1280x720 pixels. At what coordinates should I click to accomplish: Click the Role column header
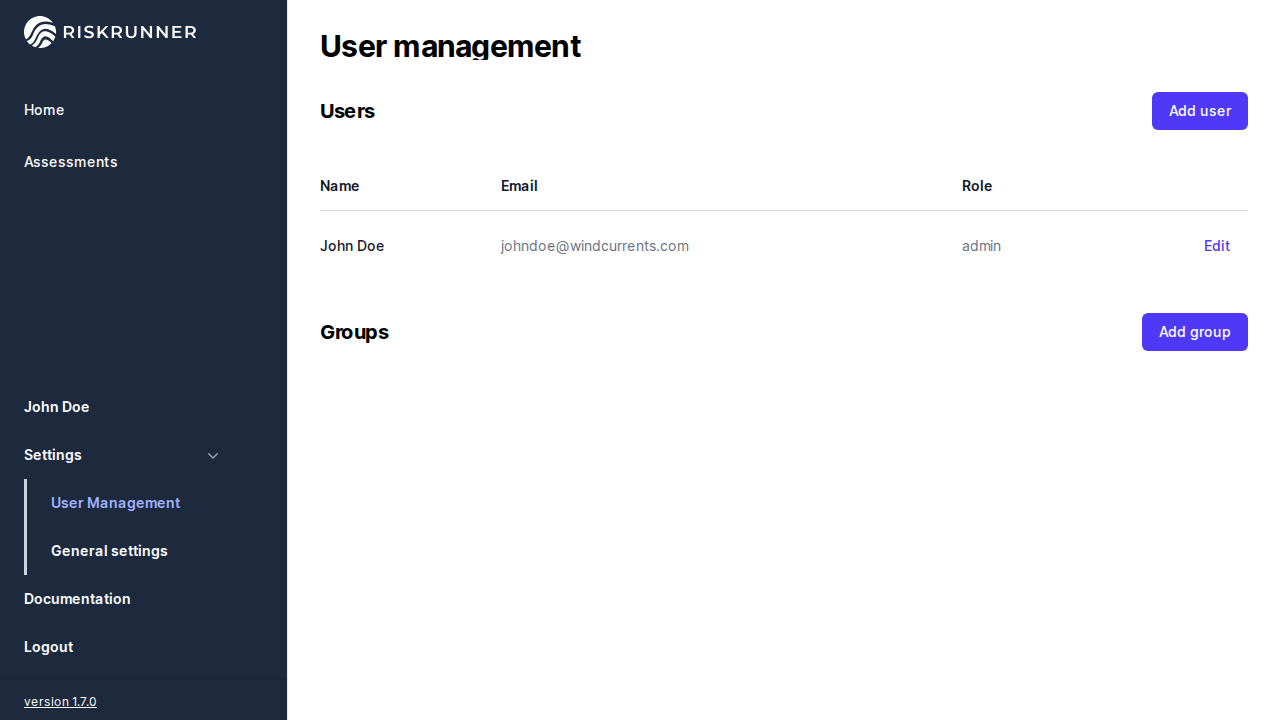977,186
